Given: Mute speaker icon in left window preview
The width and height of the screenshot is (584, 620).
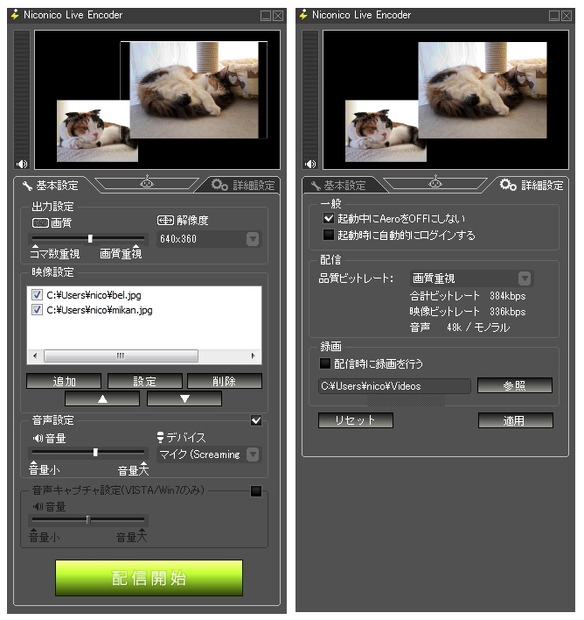Looking at the screenshot, I should point(22,164).
